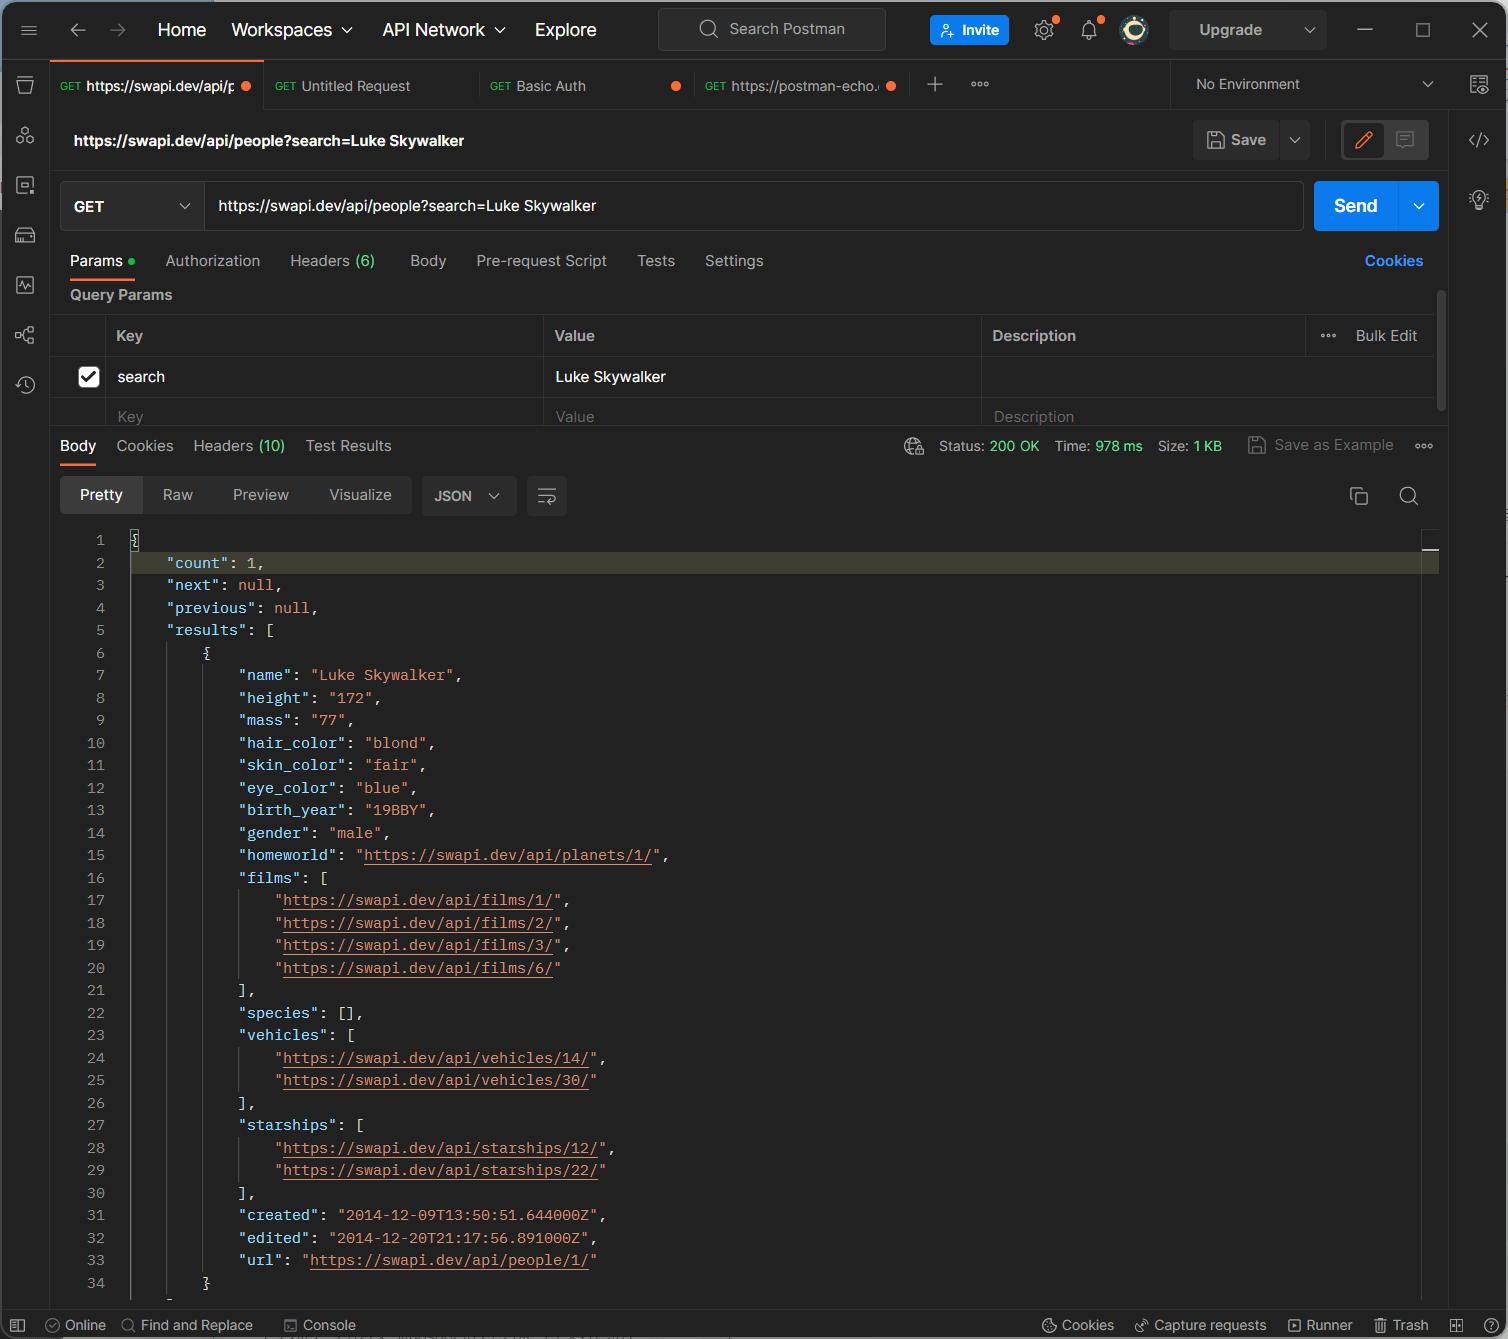This screenshot has width=1508, height=1339.
Task: Open the JSON format dropdown
Action: [468, 496]
